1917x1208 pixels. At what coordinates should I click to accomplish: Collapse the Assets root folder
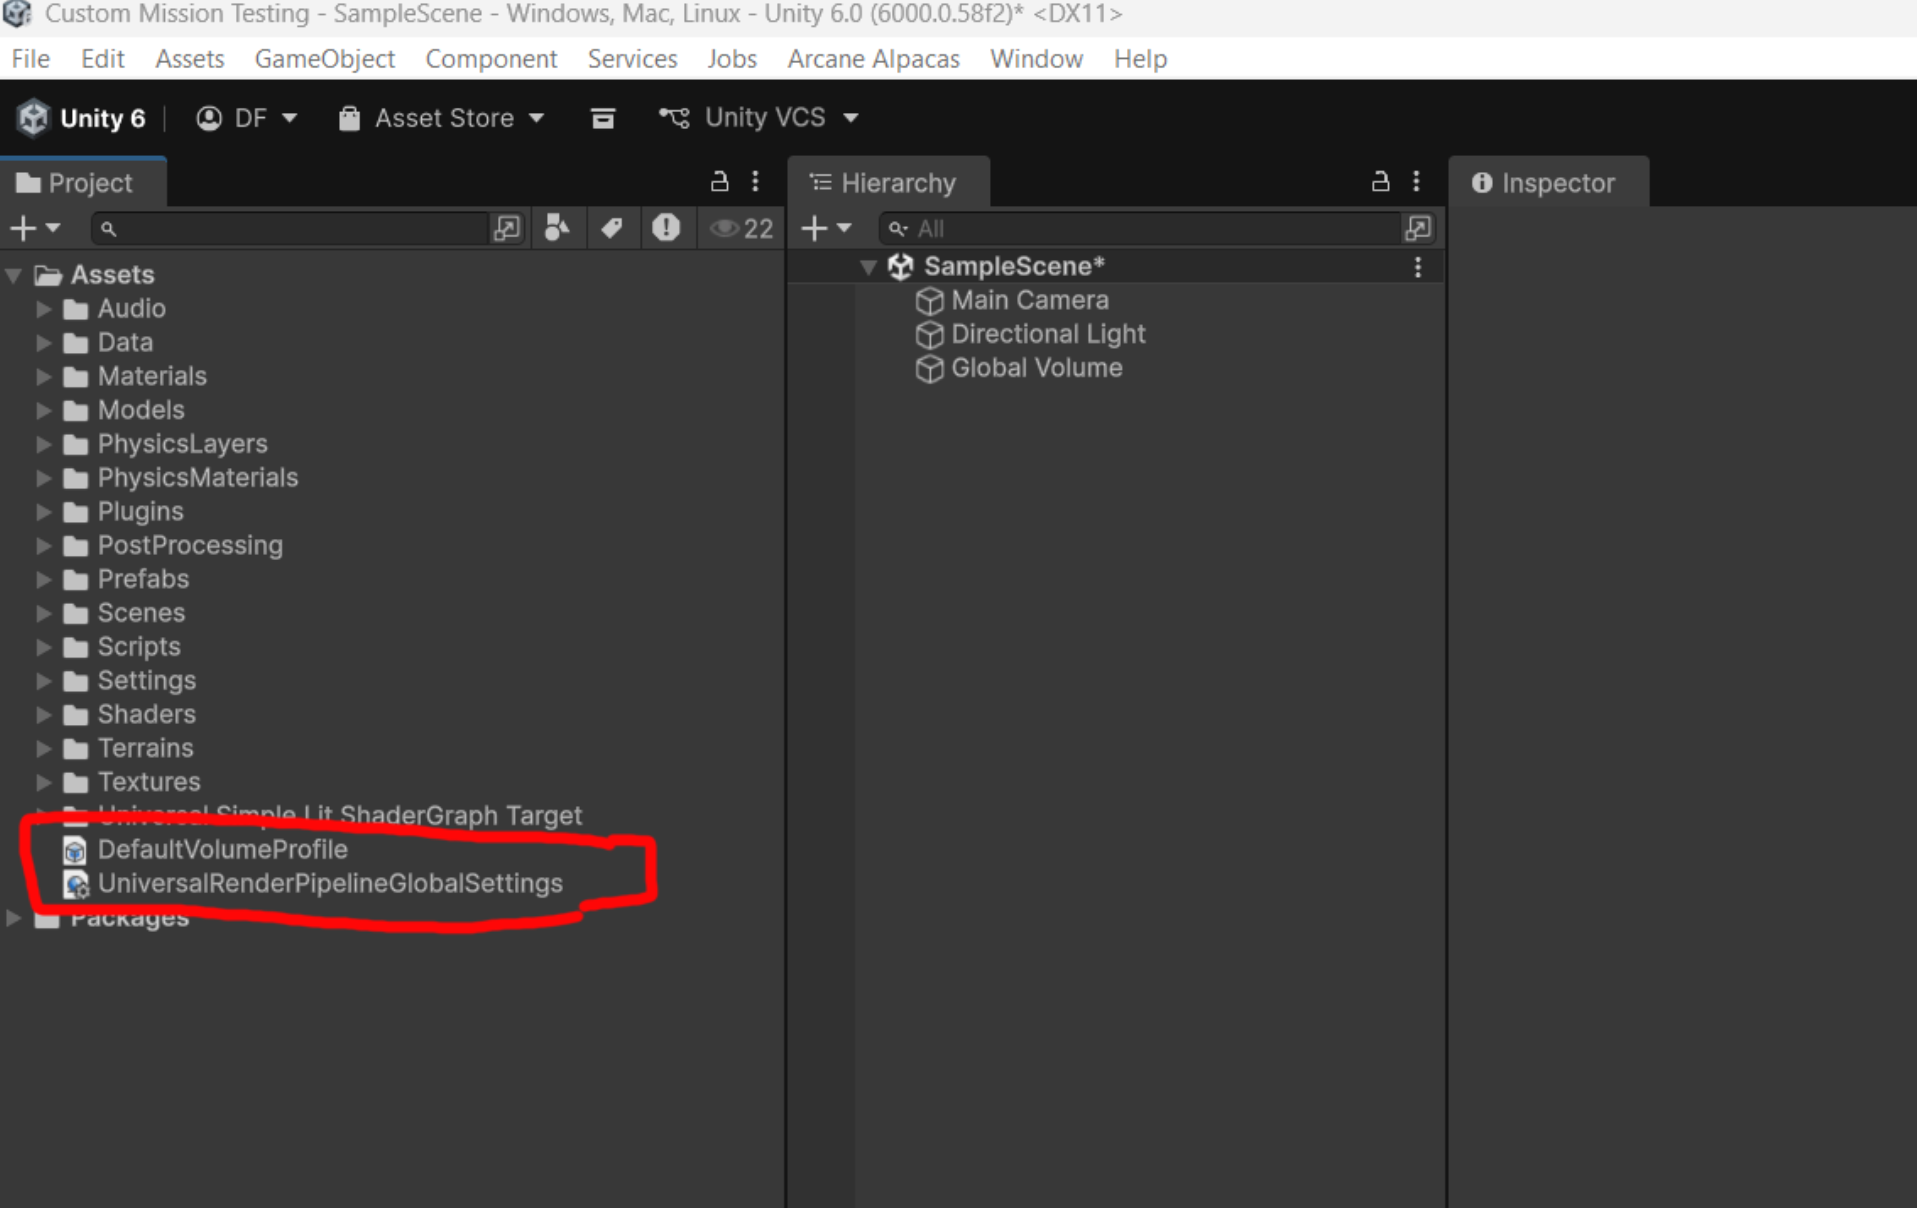14,275
